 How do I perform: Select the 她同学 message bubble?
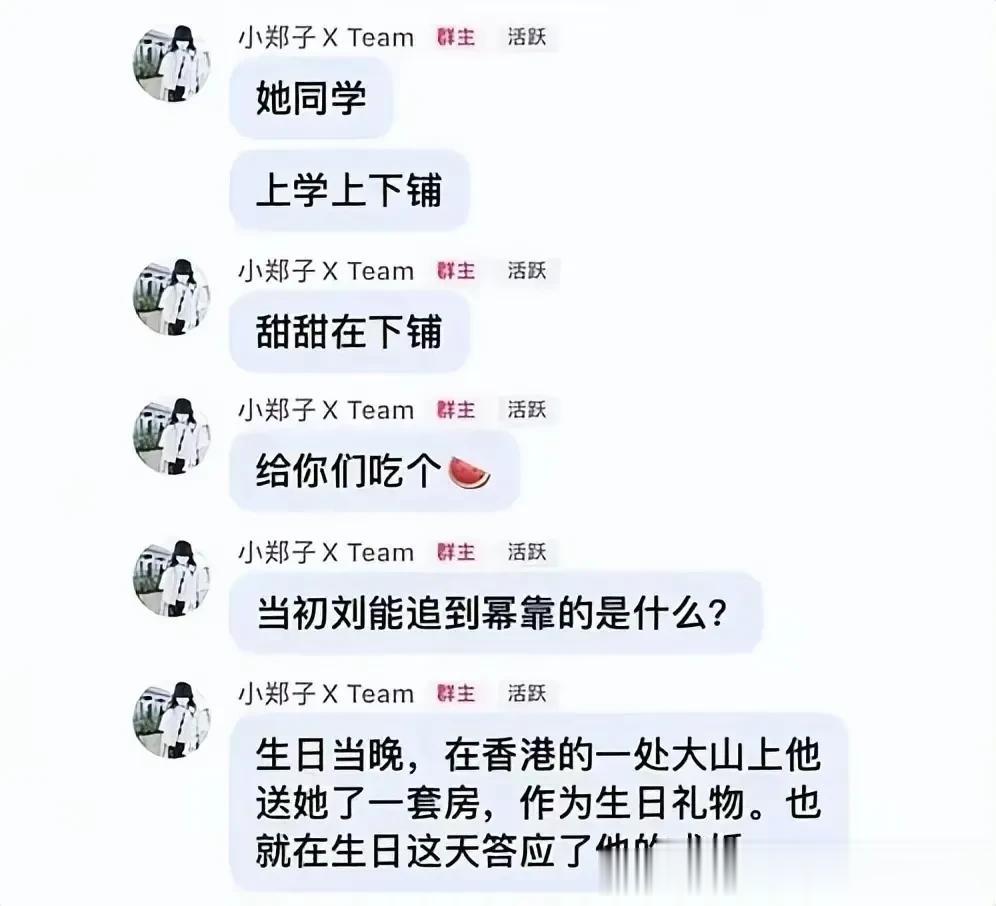tap(311, 98)
